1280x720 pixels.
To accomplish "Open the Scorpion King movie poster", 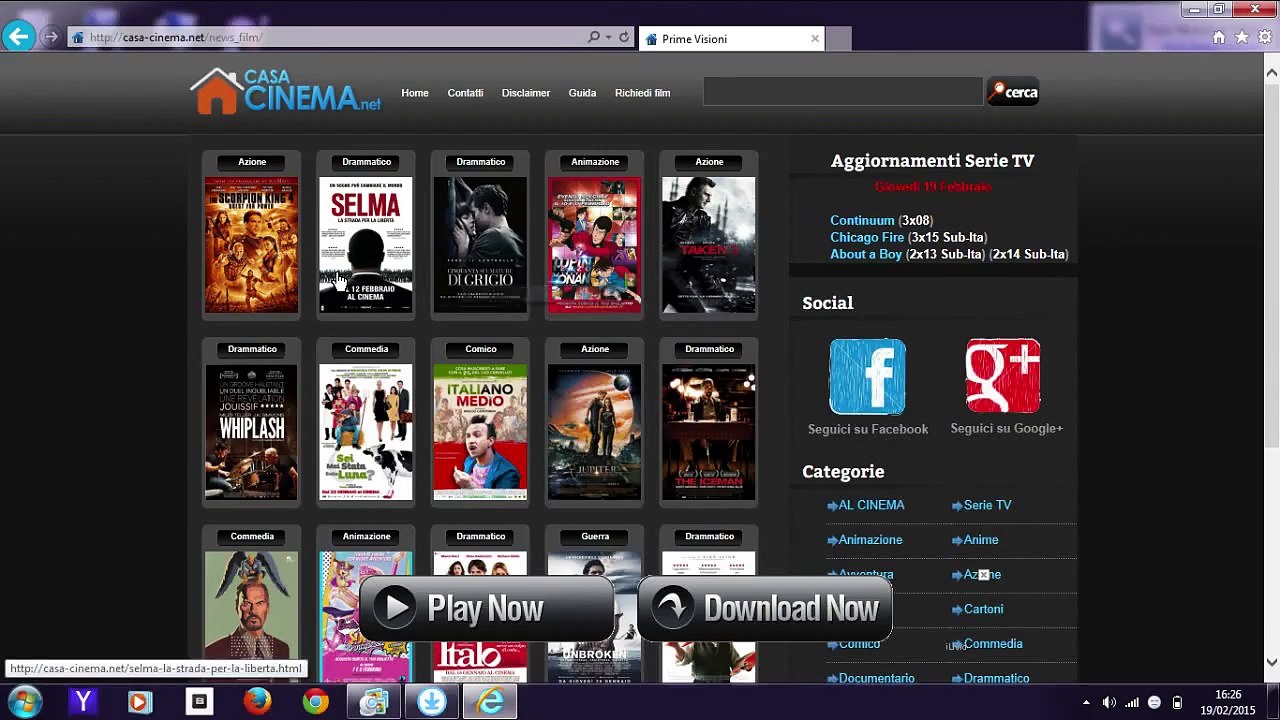I will click(252, 245).
